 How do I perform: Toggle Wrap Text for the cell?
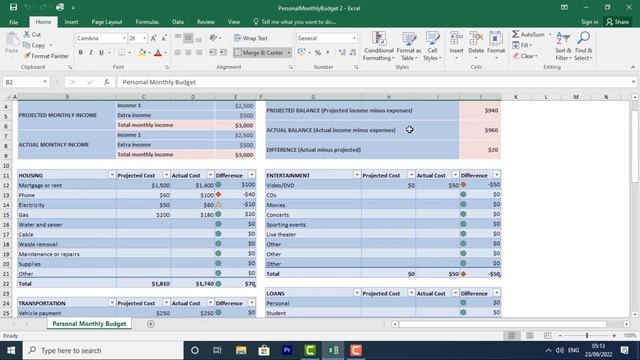[x=251, y=38]
